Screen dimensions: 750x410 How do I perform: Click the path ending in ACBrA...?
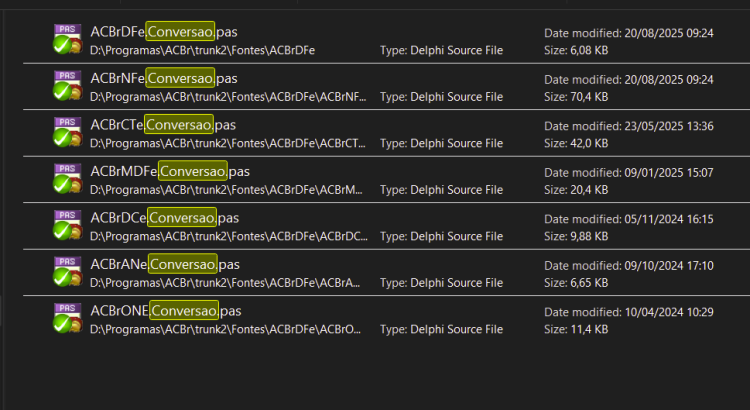[225, 282]
